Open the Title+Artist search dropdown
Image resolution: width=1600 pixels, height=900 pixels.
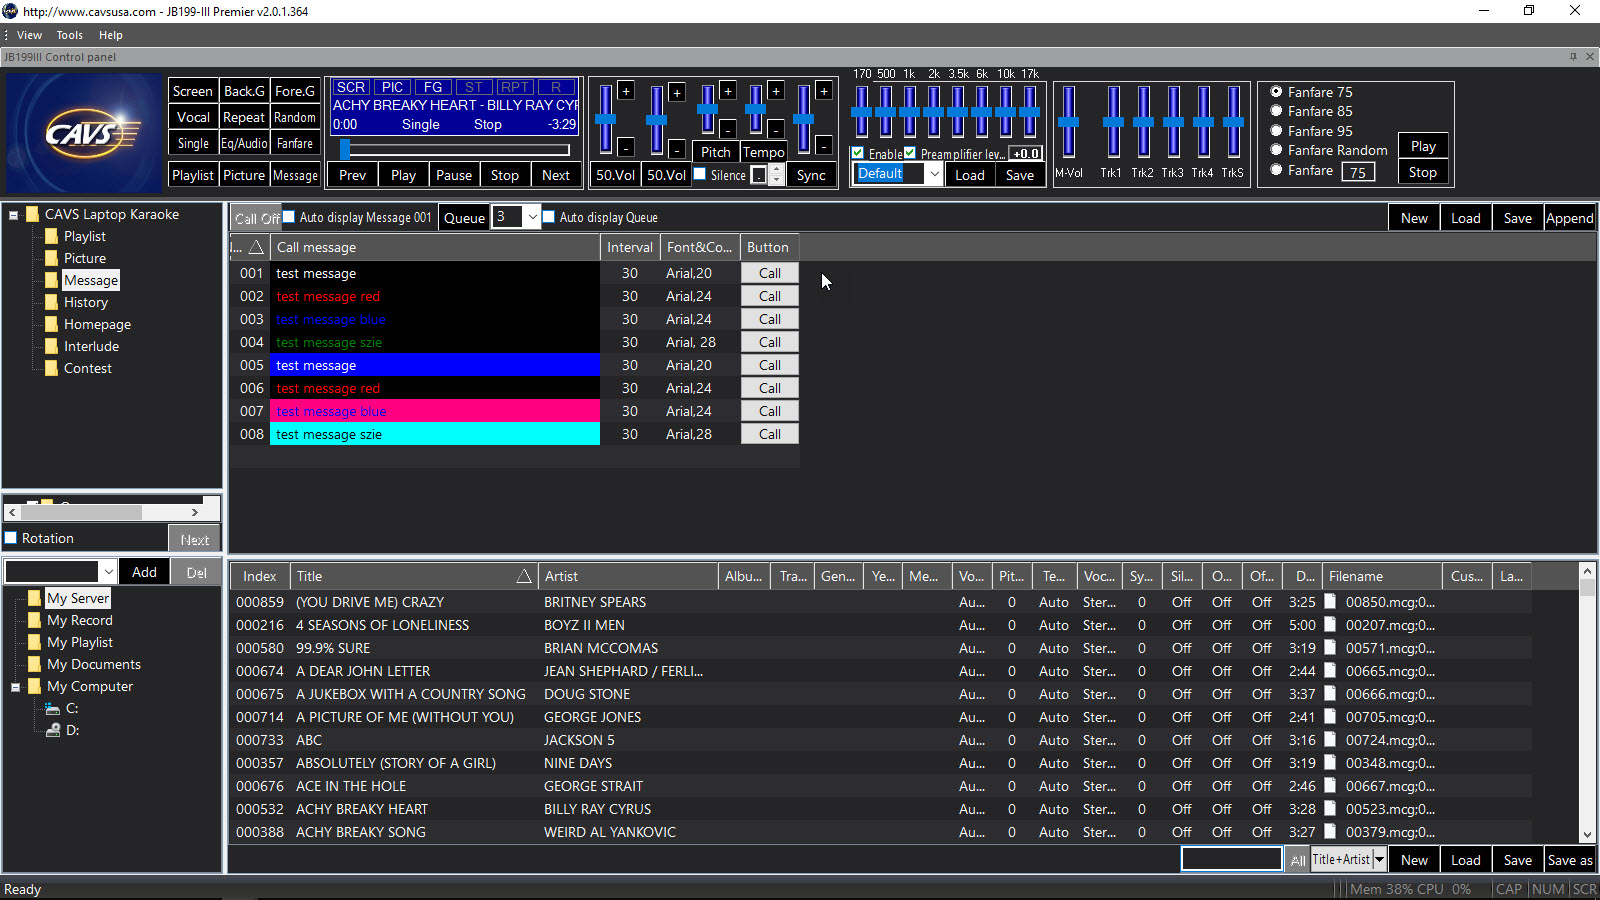(x=1379, y=859)
